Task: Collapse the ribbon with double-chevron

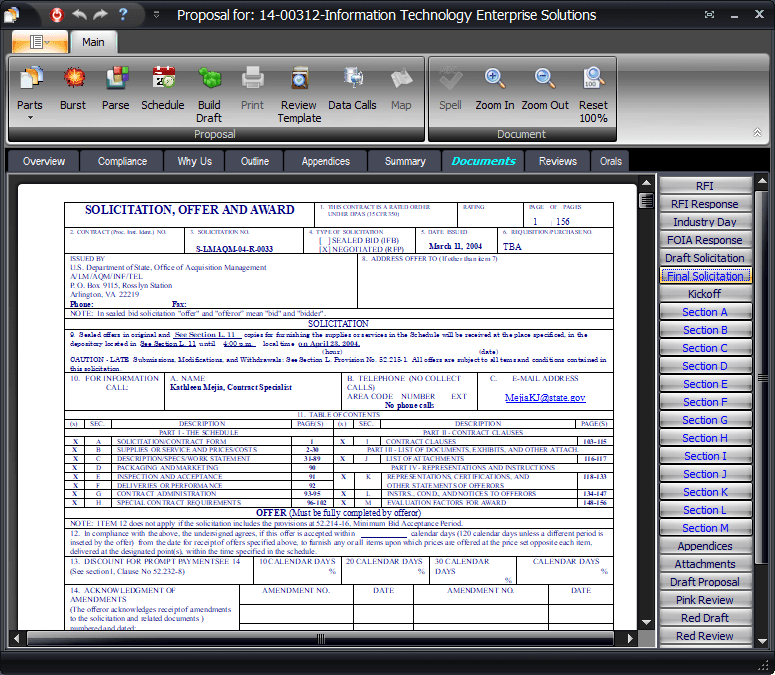Action: tap(757, 132)
